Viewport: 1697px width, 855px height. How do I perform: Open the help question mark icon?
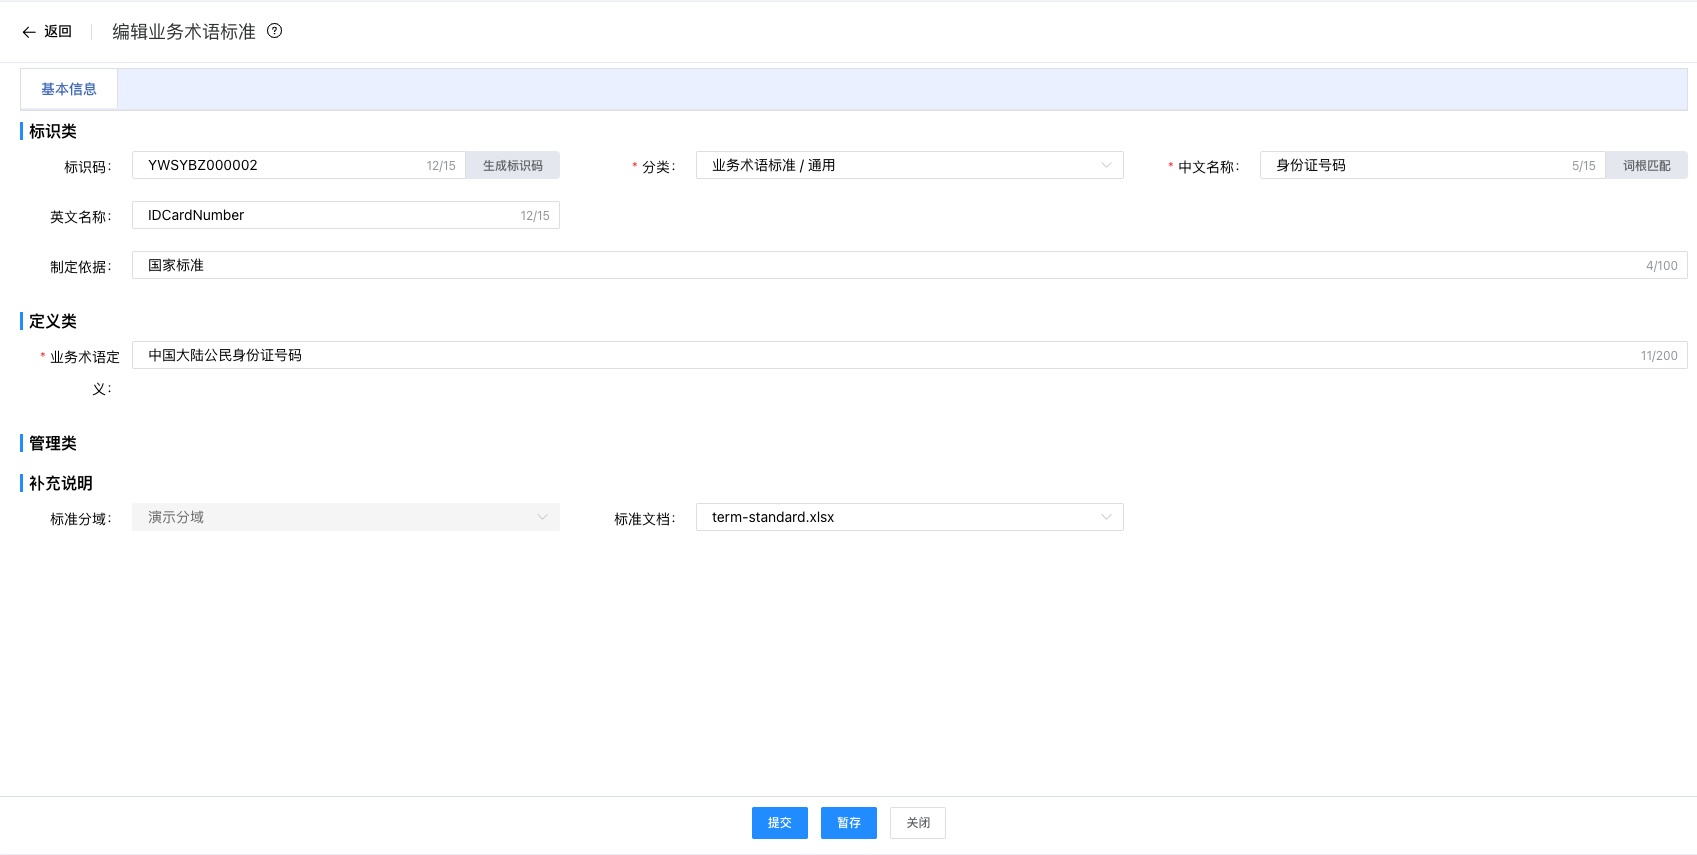(275, 31)
